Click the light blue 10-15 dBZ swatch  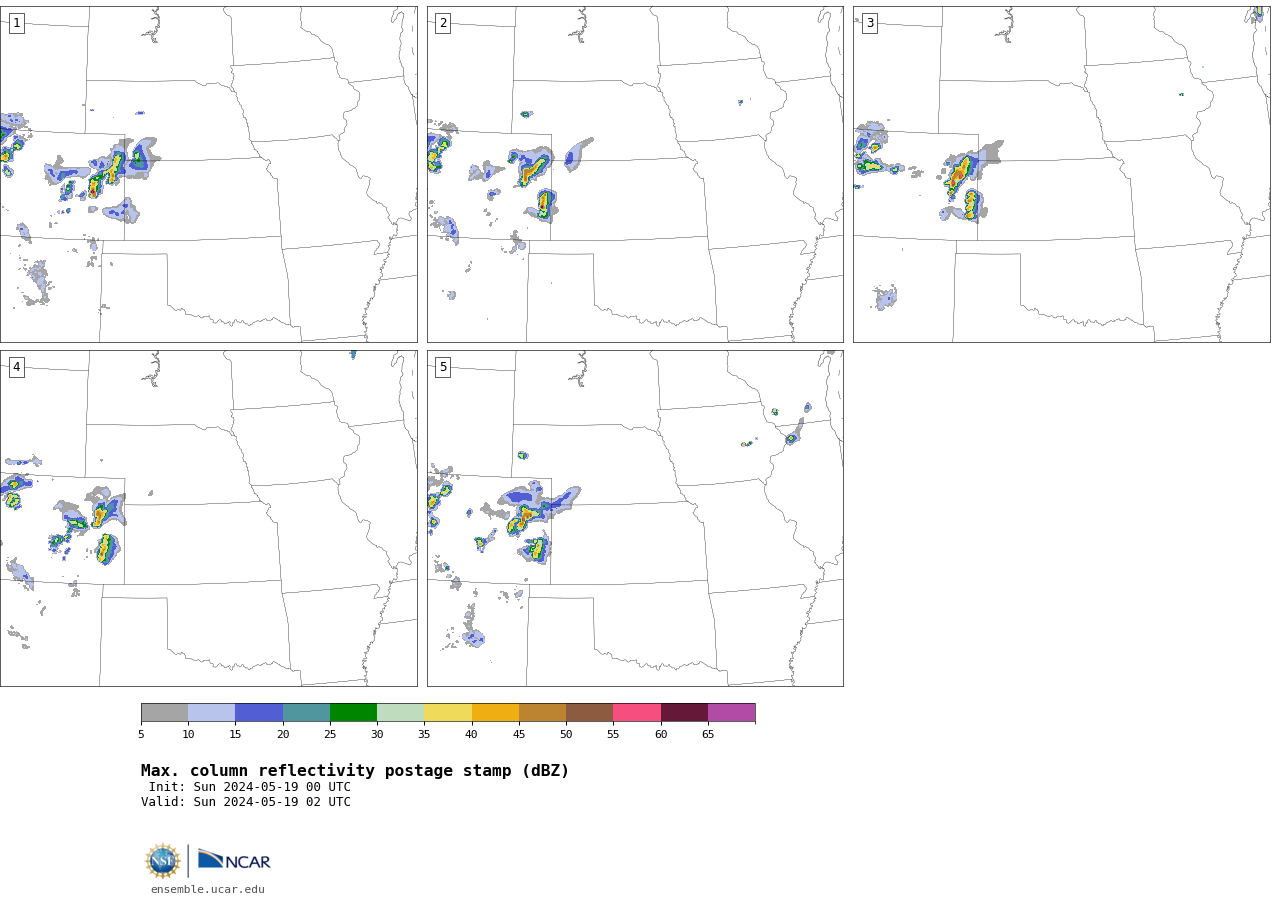tap(211, 712)
